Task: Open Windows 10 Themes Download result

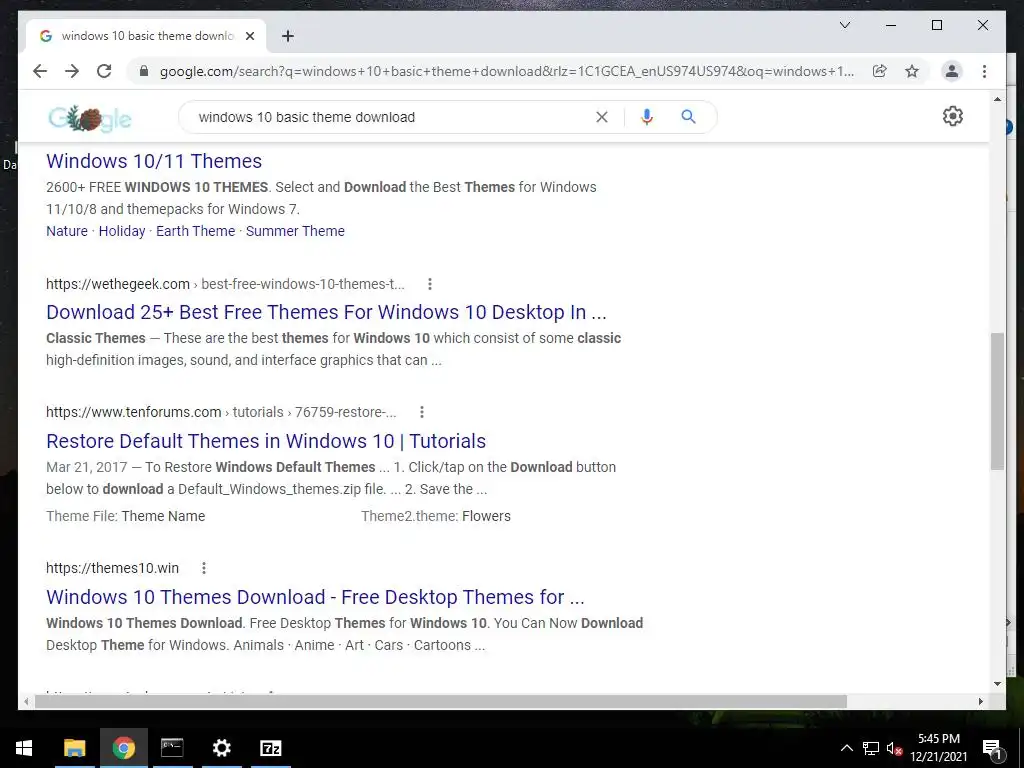Action: point(315,597)
